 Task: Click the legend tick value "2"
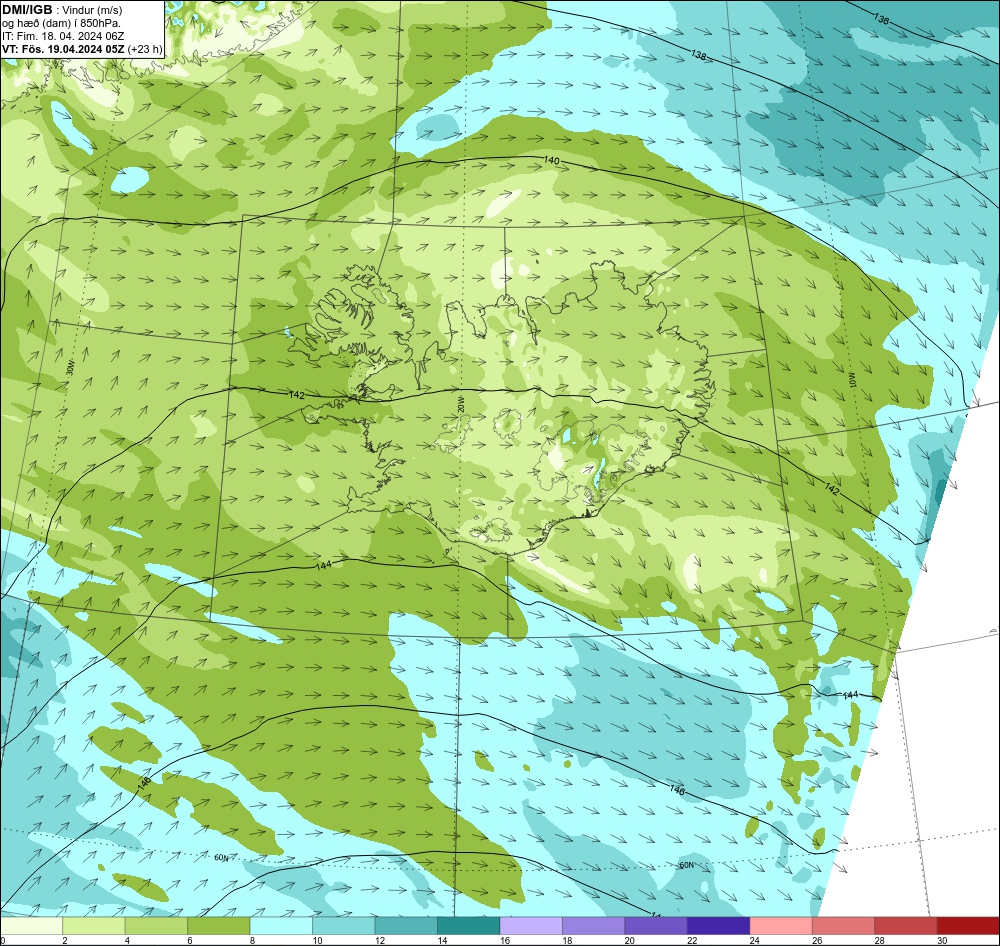click(x=65, y=940)
